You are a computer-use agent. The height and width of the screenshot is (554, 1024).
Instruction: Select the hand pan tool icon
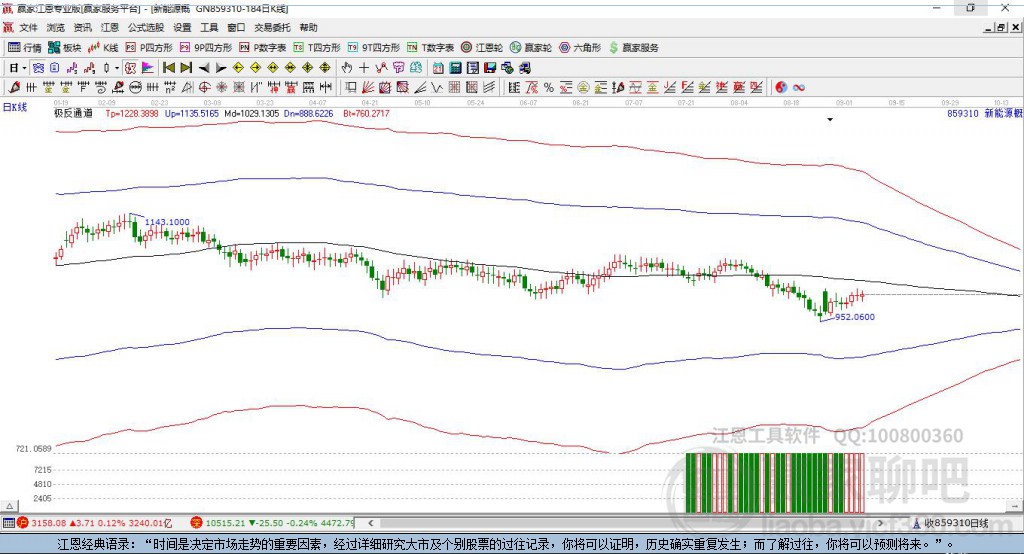(347, 68)
